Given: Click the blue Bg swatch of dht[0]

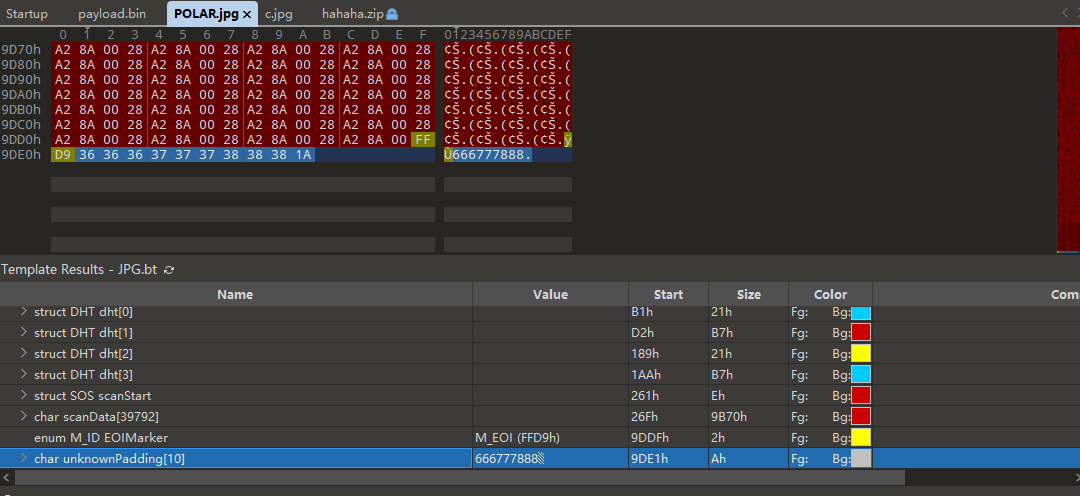Looking at the screenshot, I should [860, 313].
